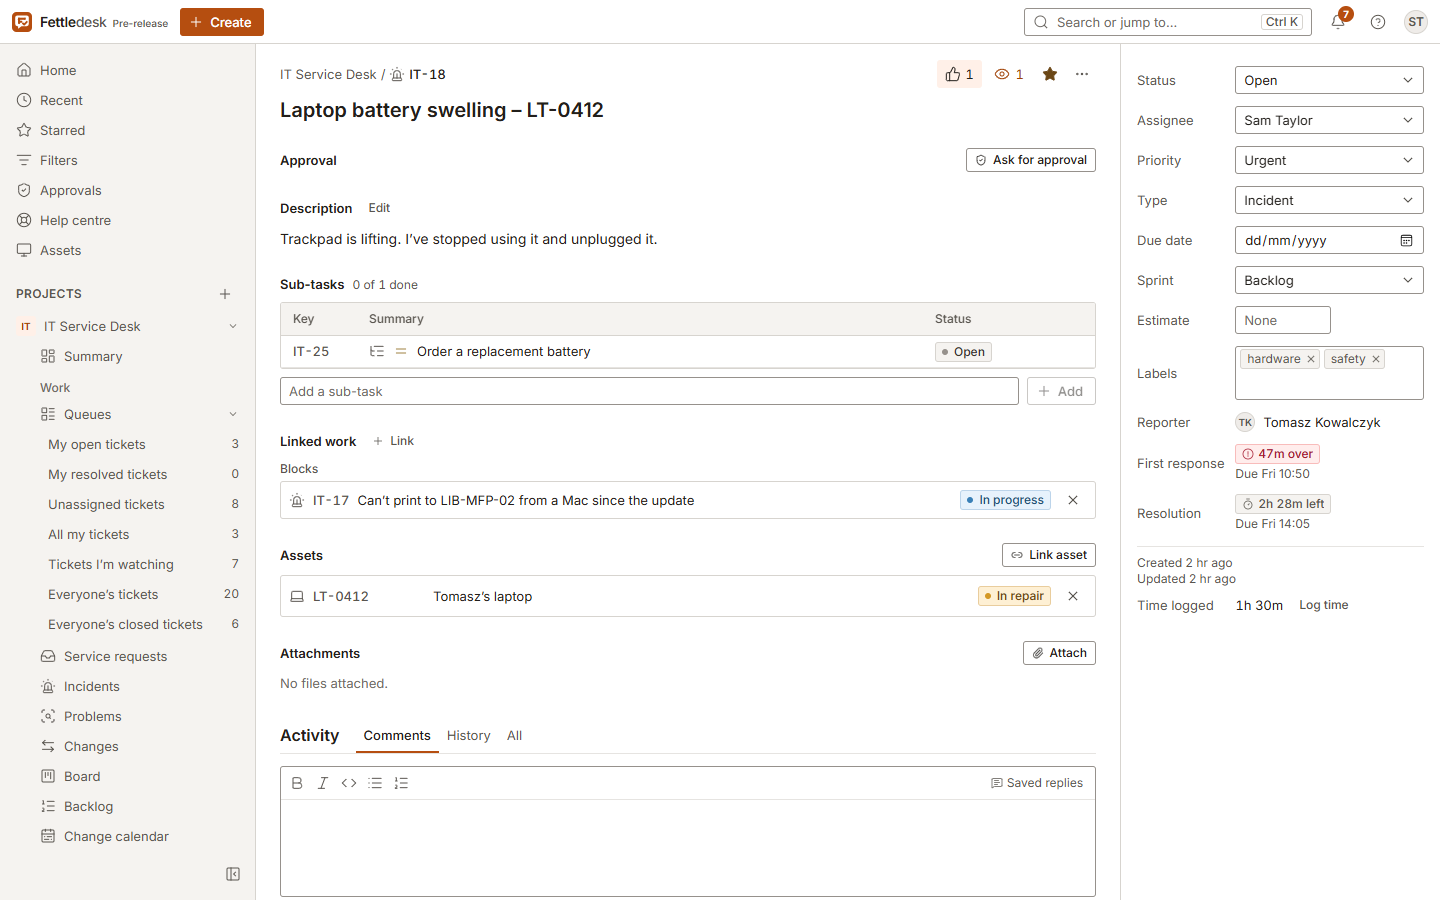Click the Add a sub-task input

point(649,391)
